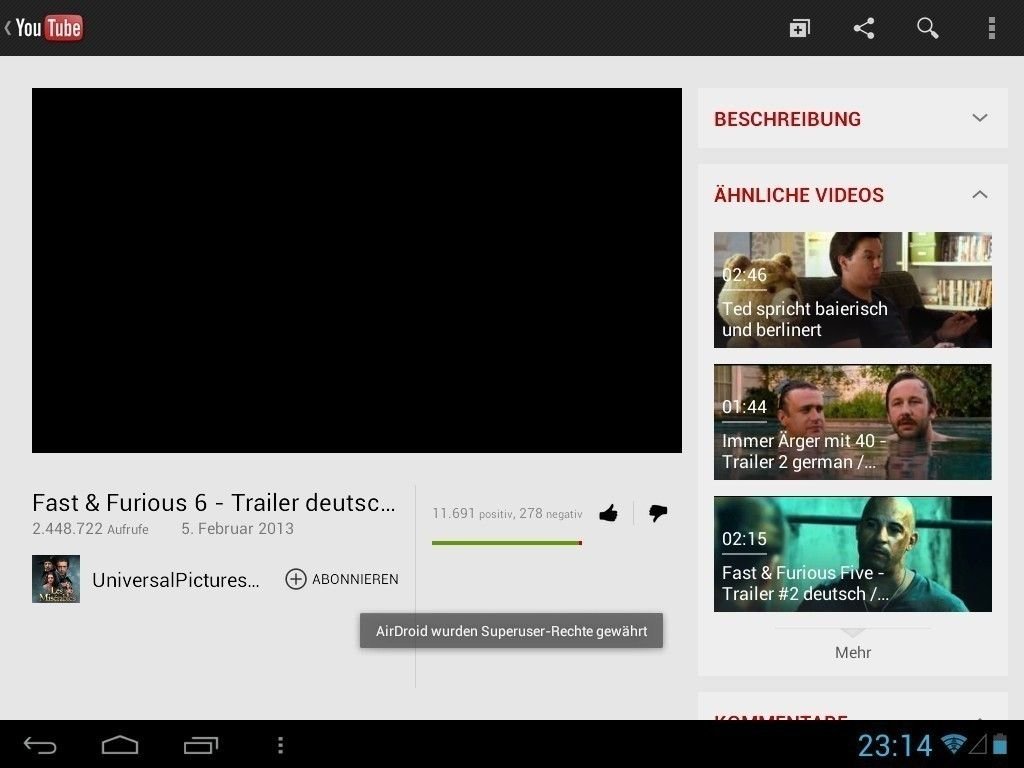
Task: Open the Beschreibung header
Action: click(853, 118)
